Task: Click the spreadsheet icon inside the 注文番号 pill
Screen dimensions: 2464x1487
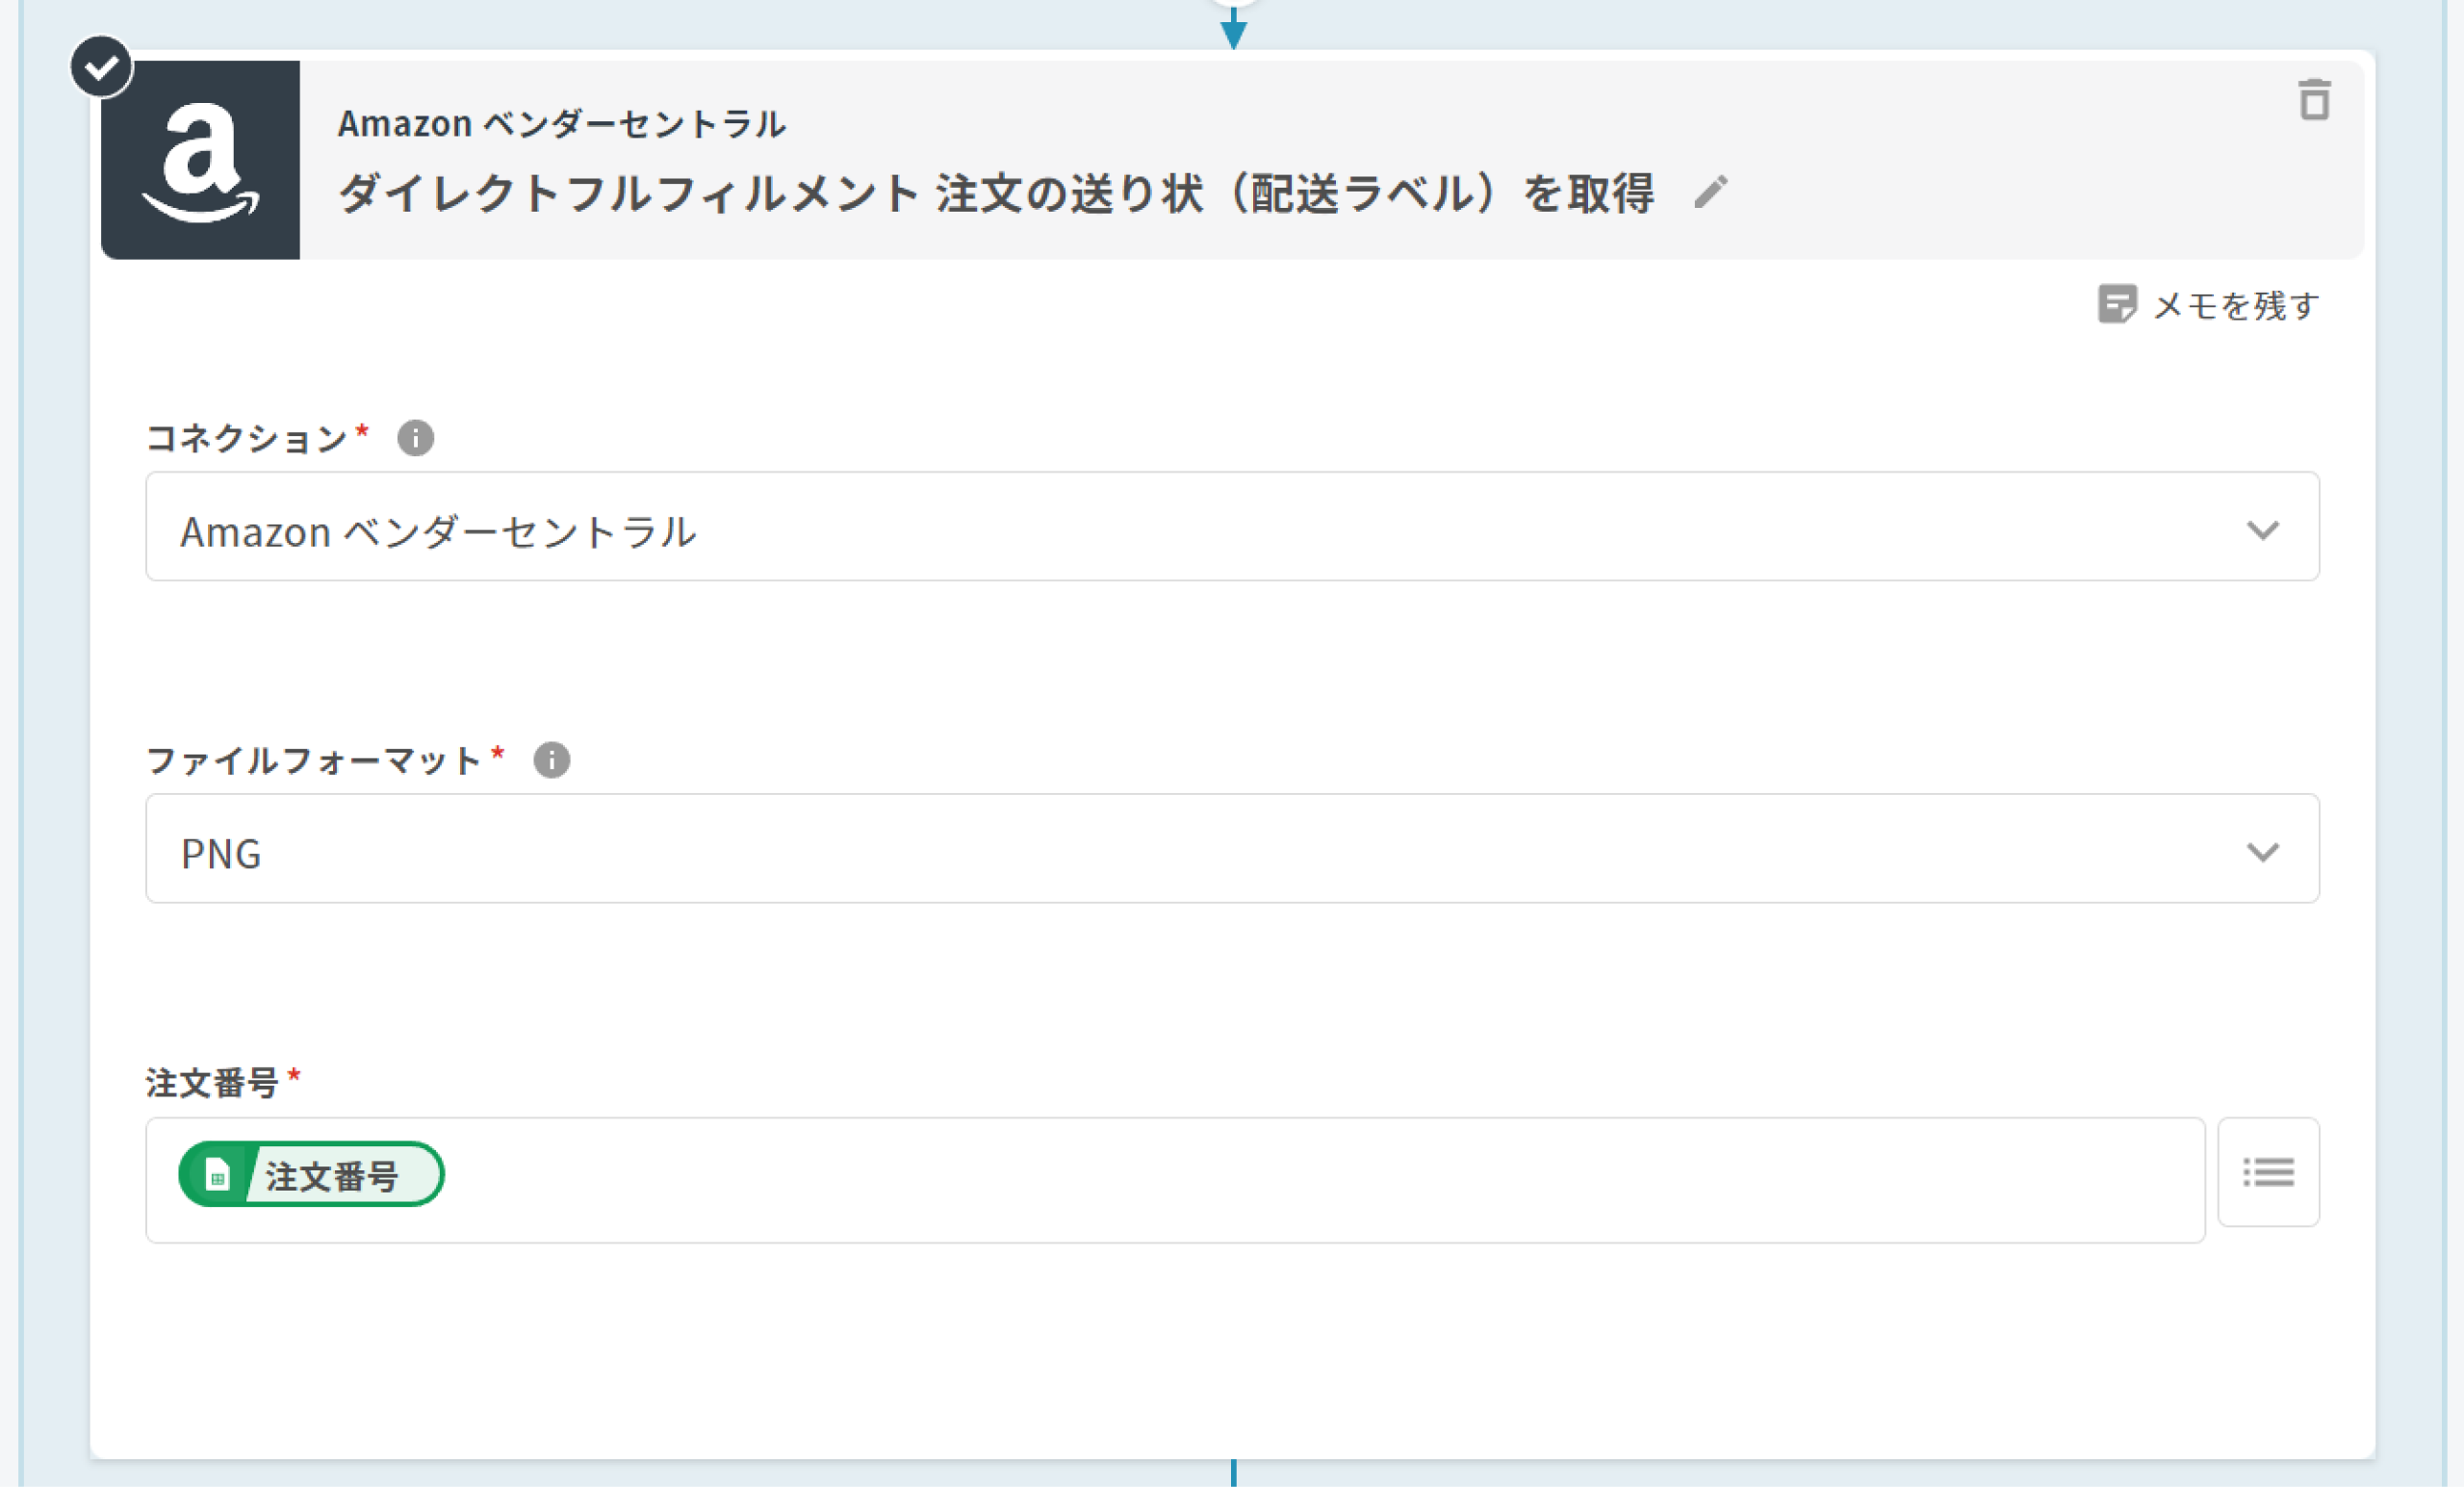Action: coord(217,1175)
